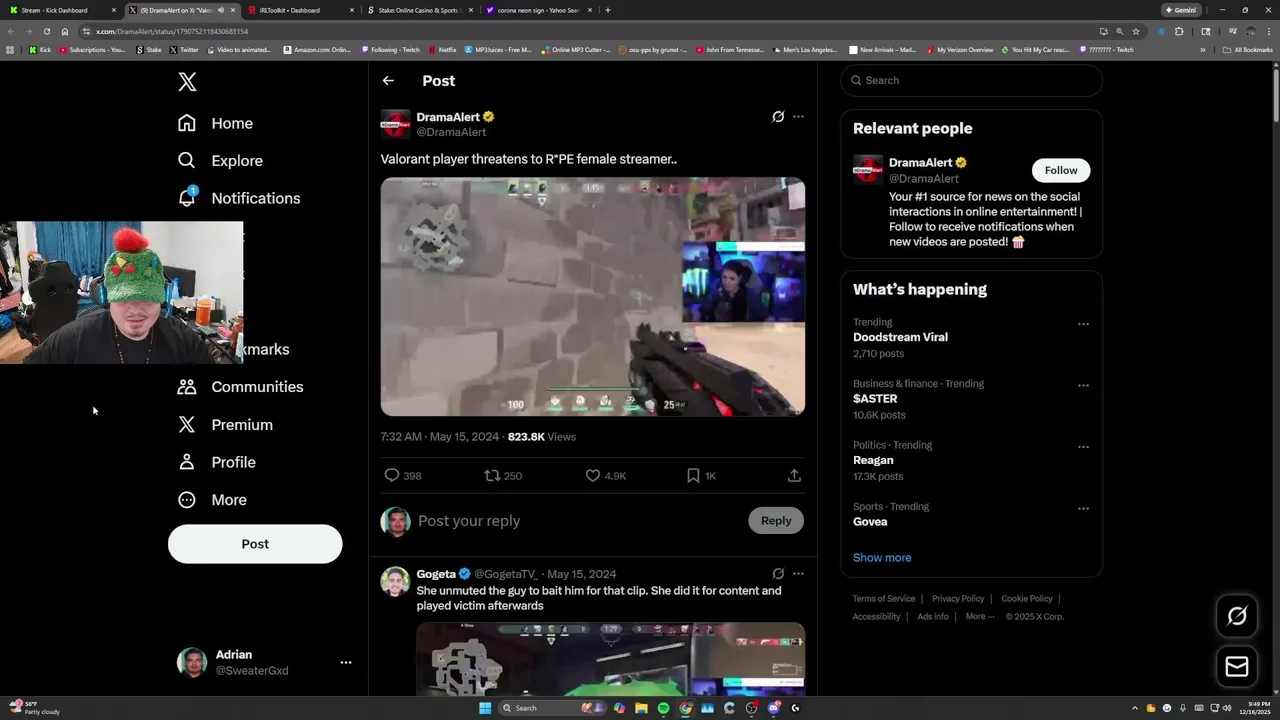This screenshot has width=1280, height=720.
Task: Open the floating Messages envelope button
Action: click(1237, 666)
